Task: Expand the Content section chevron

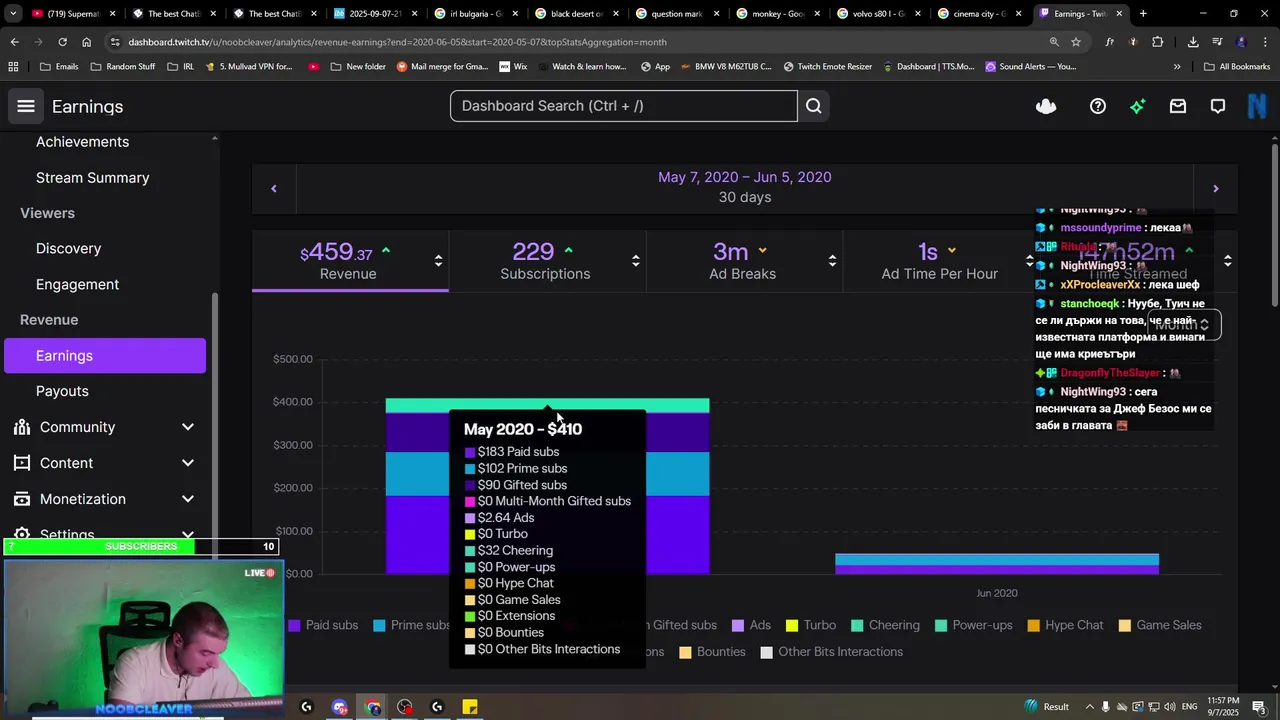Action: [188, 463]
